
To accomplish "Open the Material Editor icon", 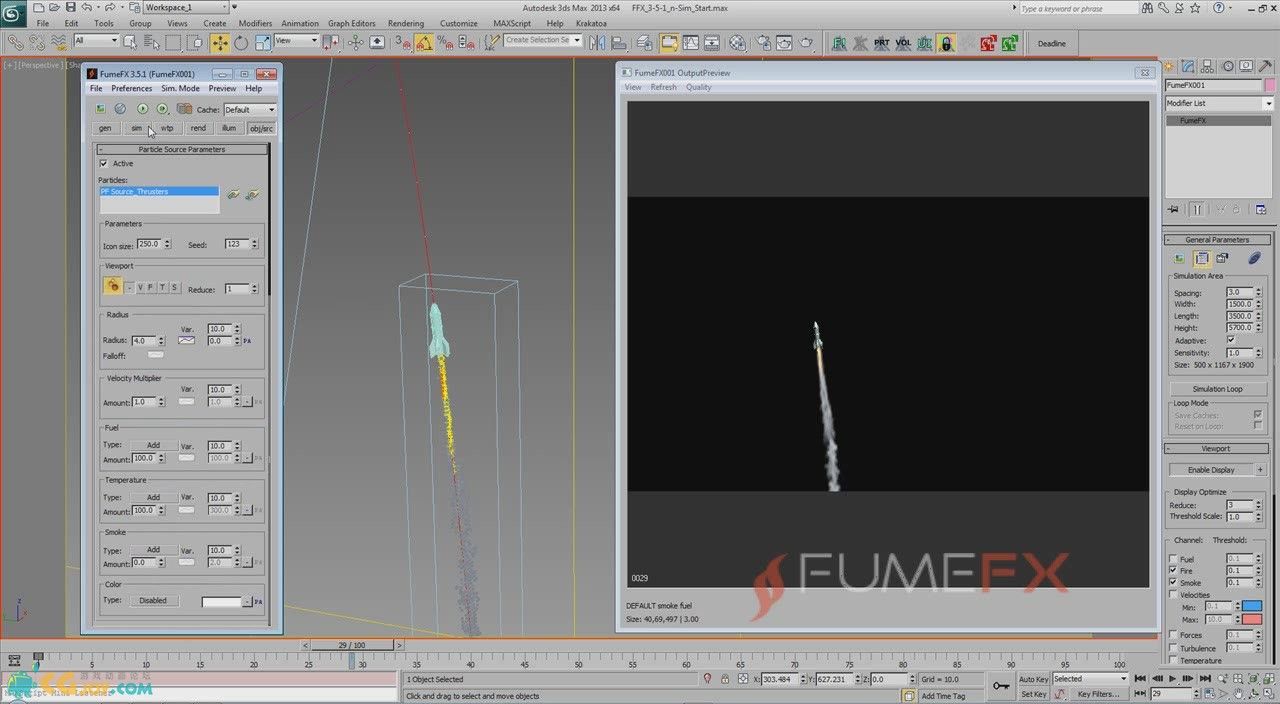I will 738,43.
